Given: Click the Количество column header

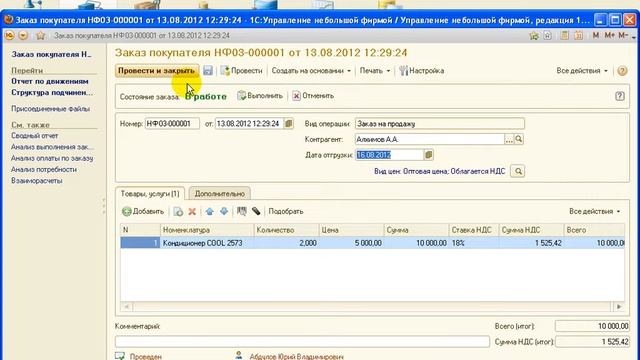Looking at the screenshot, I should (x=286, y=230).
